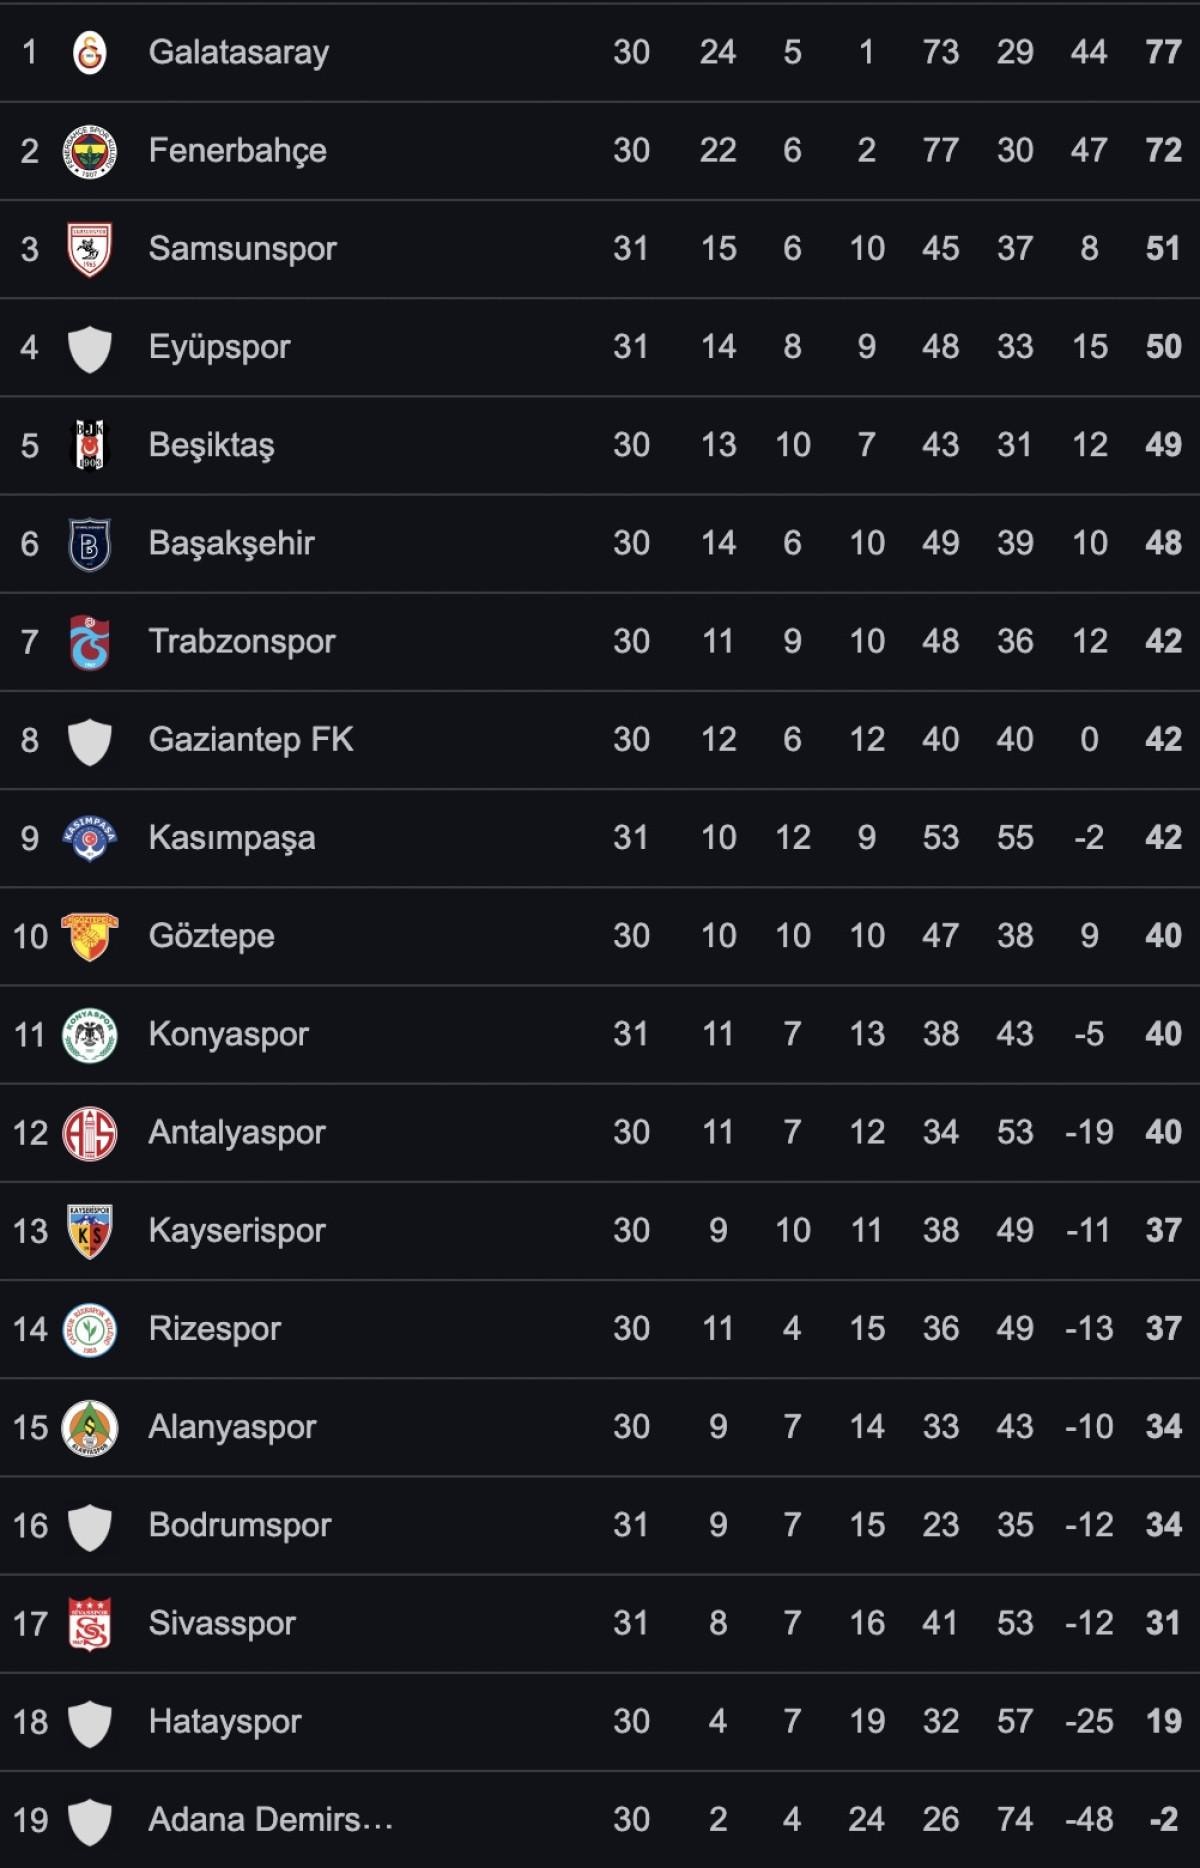The width and height of the screenshot is (1200, 1868).
Task: Click the Samsunspor team badge
Action: point(90,249)
